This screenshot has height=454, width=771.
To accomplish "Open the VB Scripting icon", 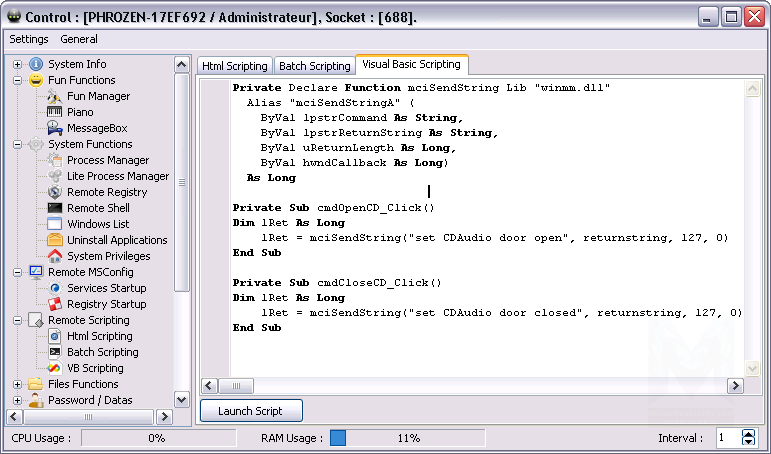I will point(55,368).
